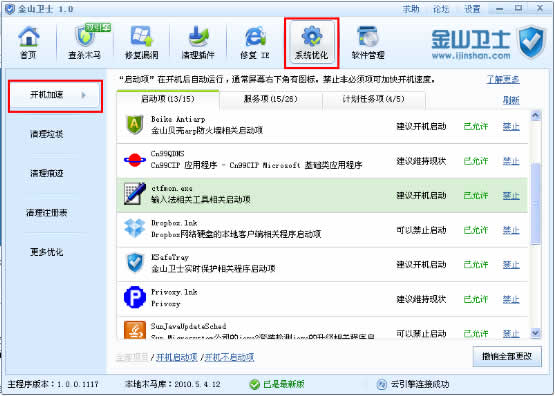Screen dimensions: 555x396
Task: Open 清理插件 plugin cleanup
Action: click(x=198, y=42)
